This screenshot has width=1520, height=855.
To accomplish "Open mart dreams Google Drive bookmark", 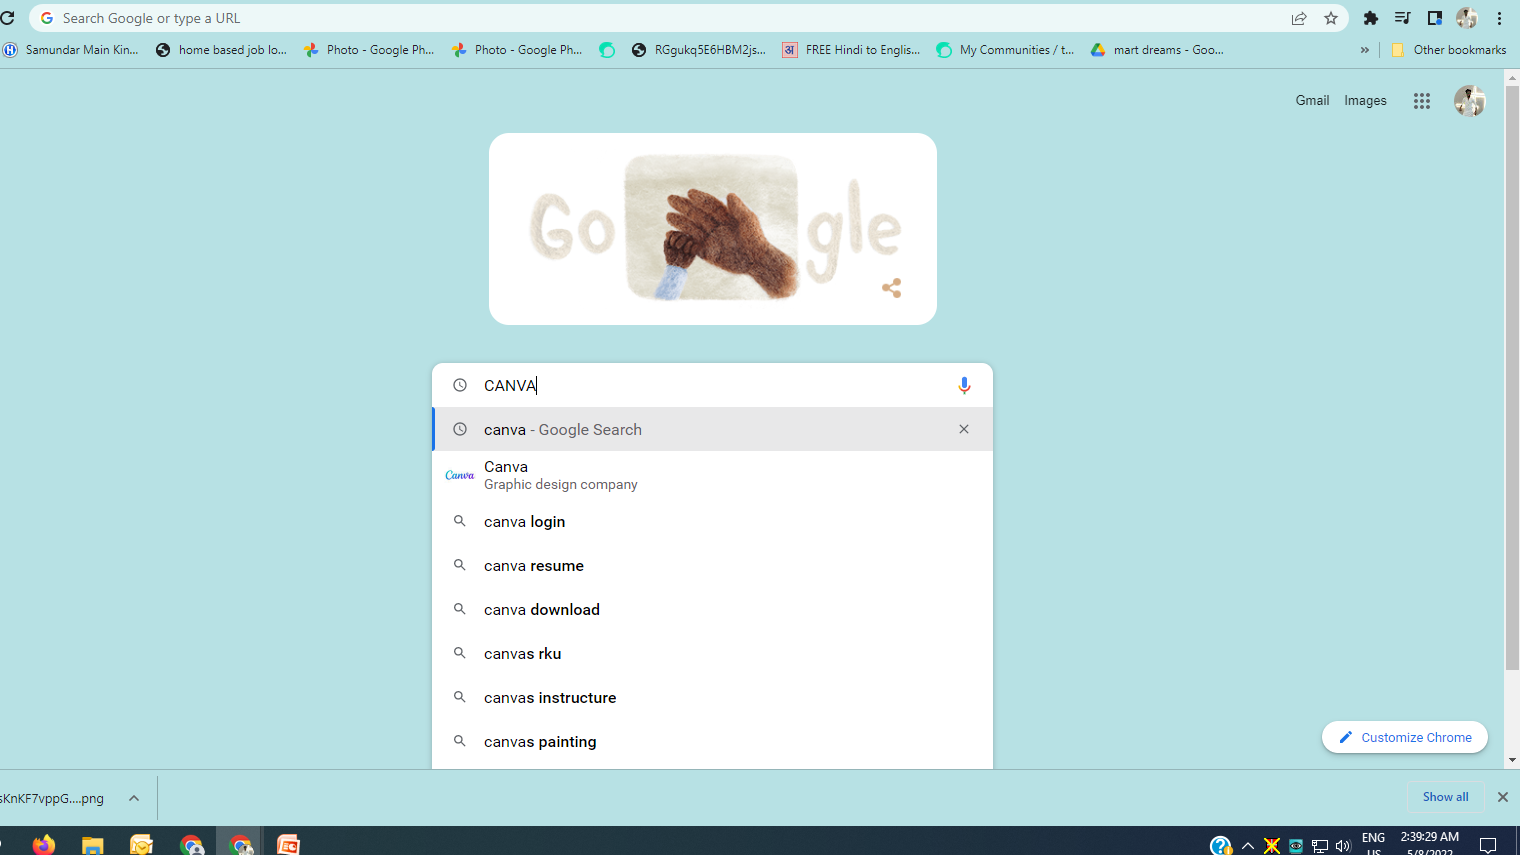I will pos(1157,50).
